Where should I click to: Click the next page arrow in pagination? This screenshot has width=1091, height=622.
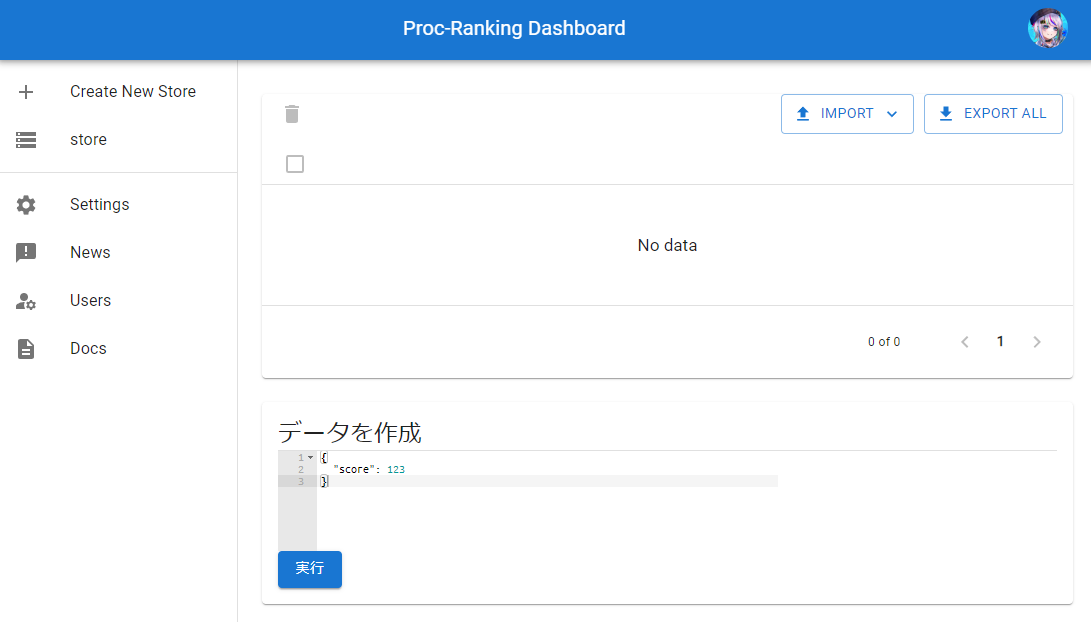point(1037,341)
